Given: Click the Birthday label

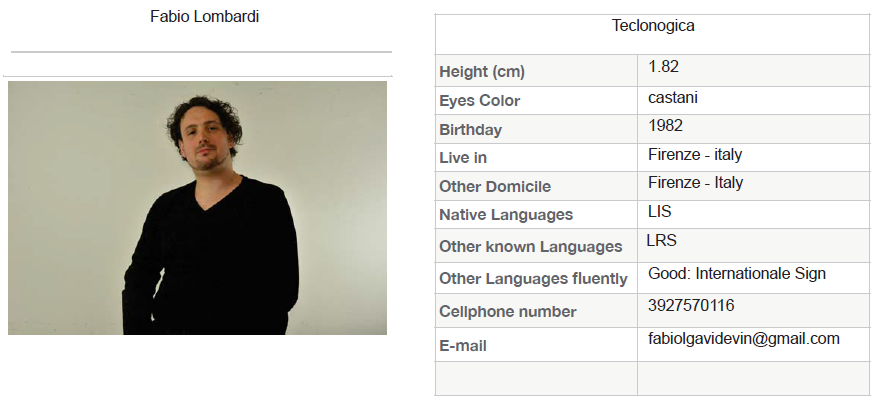Looking at the screenshot, I should (470, 130).
